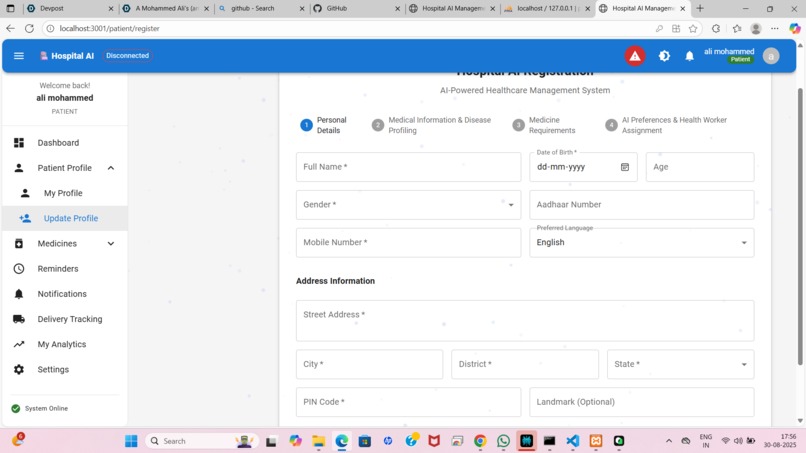Open Notifications in the sidebar
The image size is (806, 453).
coord(65,294)
